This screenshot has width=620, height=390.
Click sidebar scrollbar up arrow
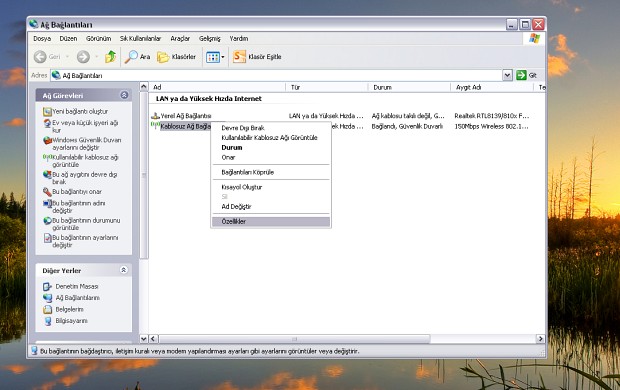point(144,87)
